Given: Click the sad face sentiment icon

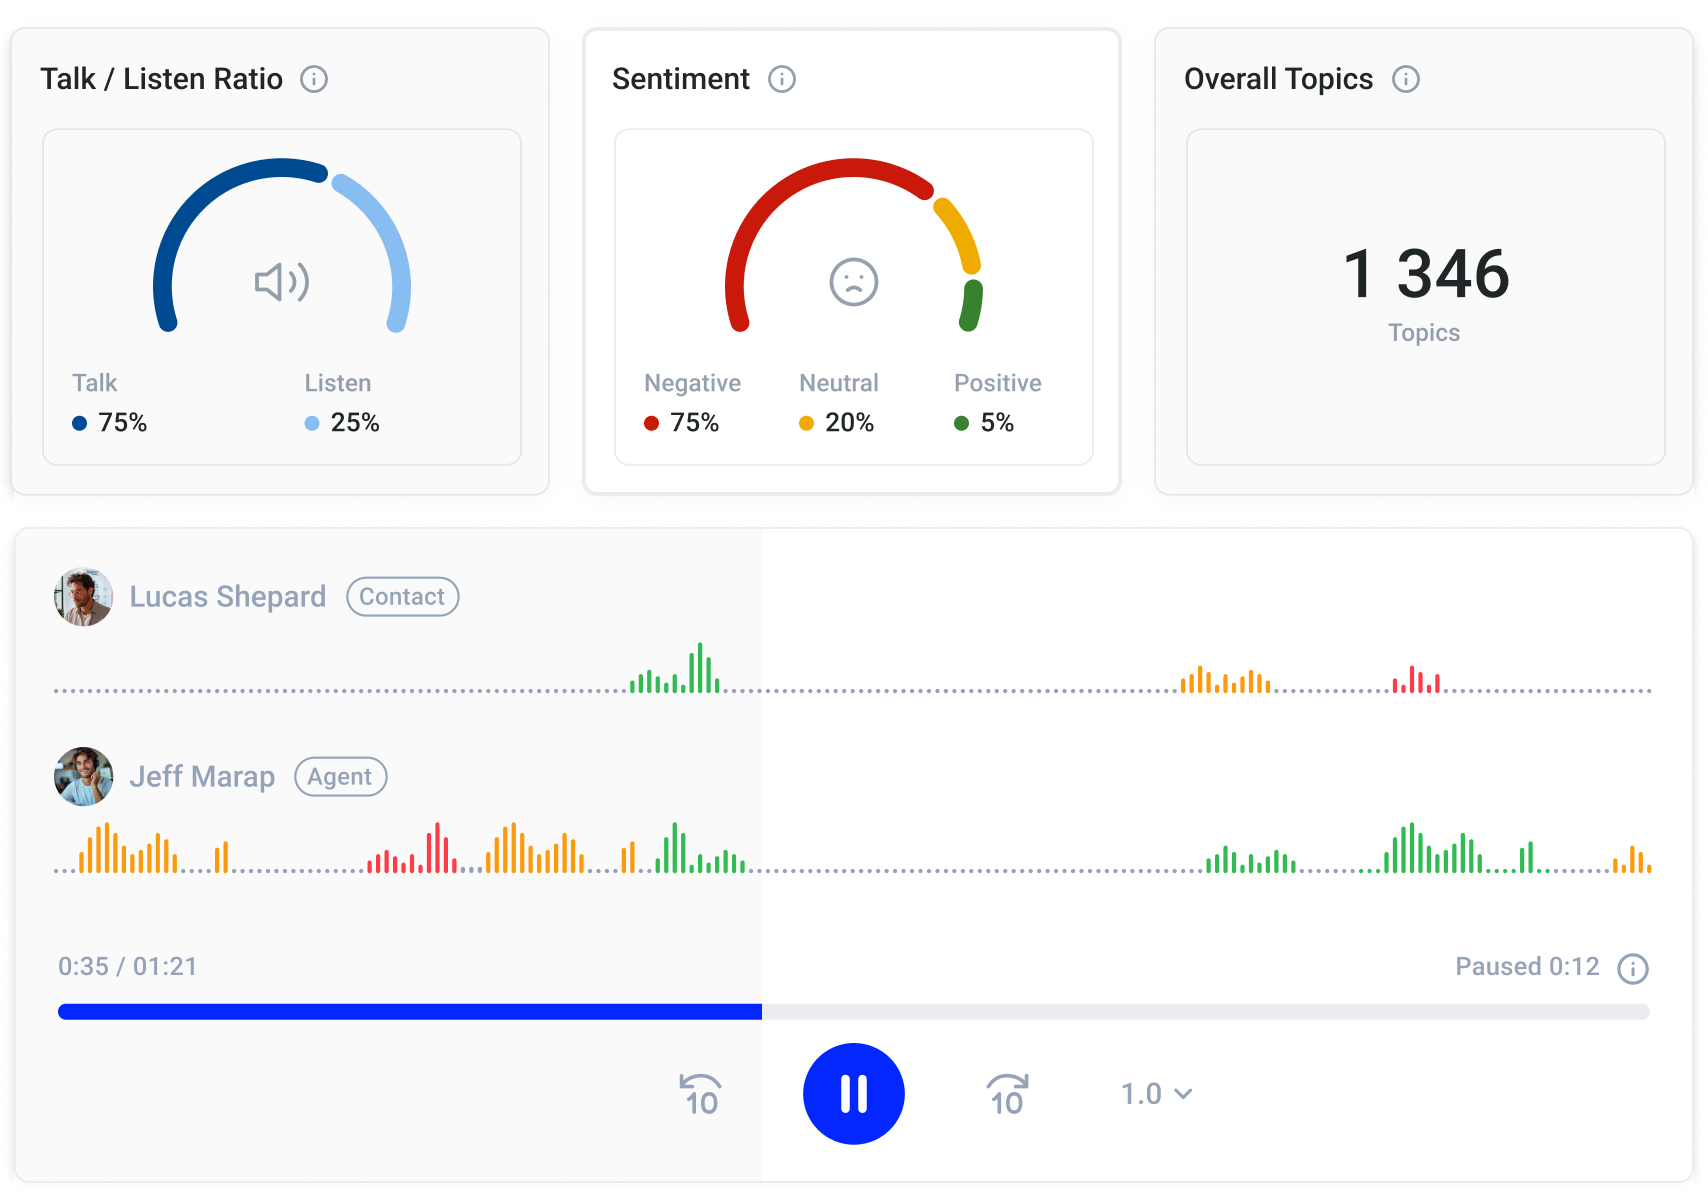Looking at the screenshot, I should coord(854,282).
